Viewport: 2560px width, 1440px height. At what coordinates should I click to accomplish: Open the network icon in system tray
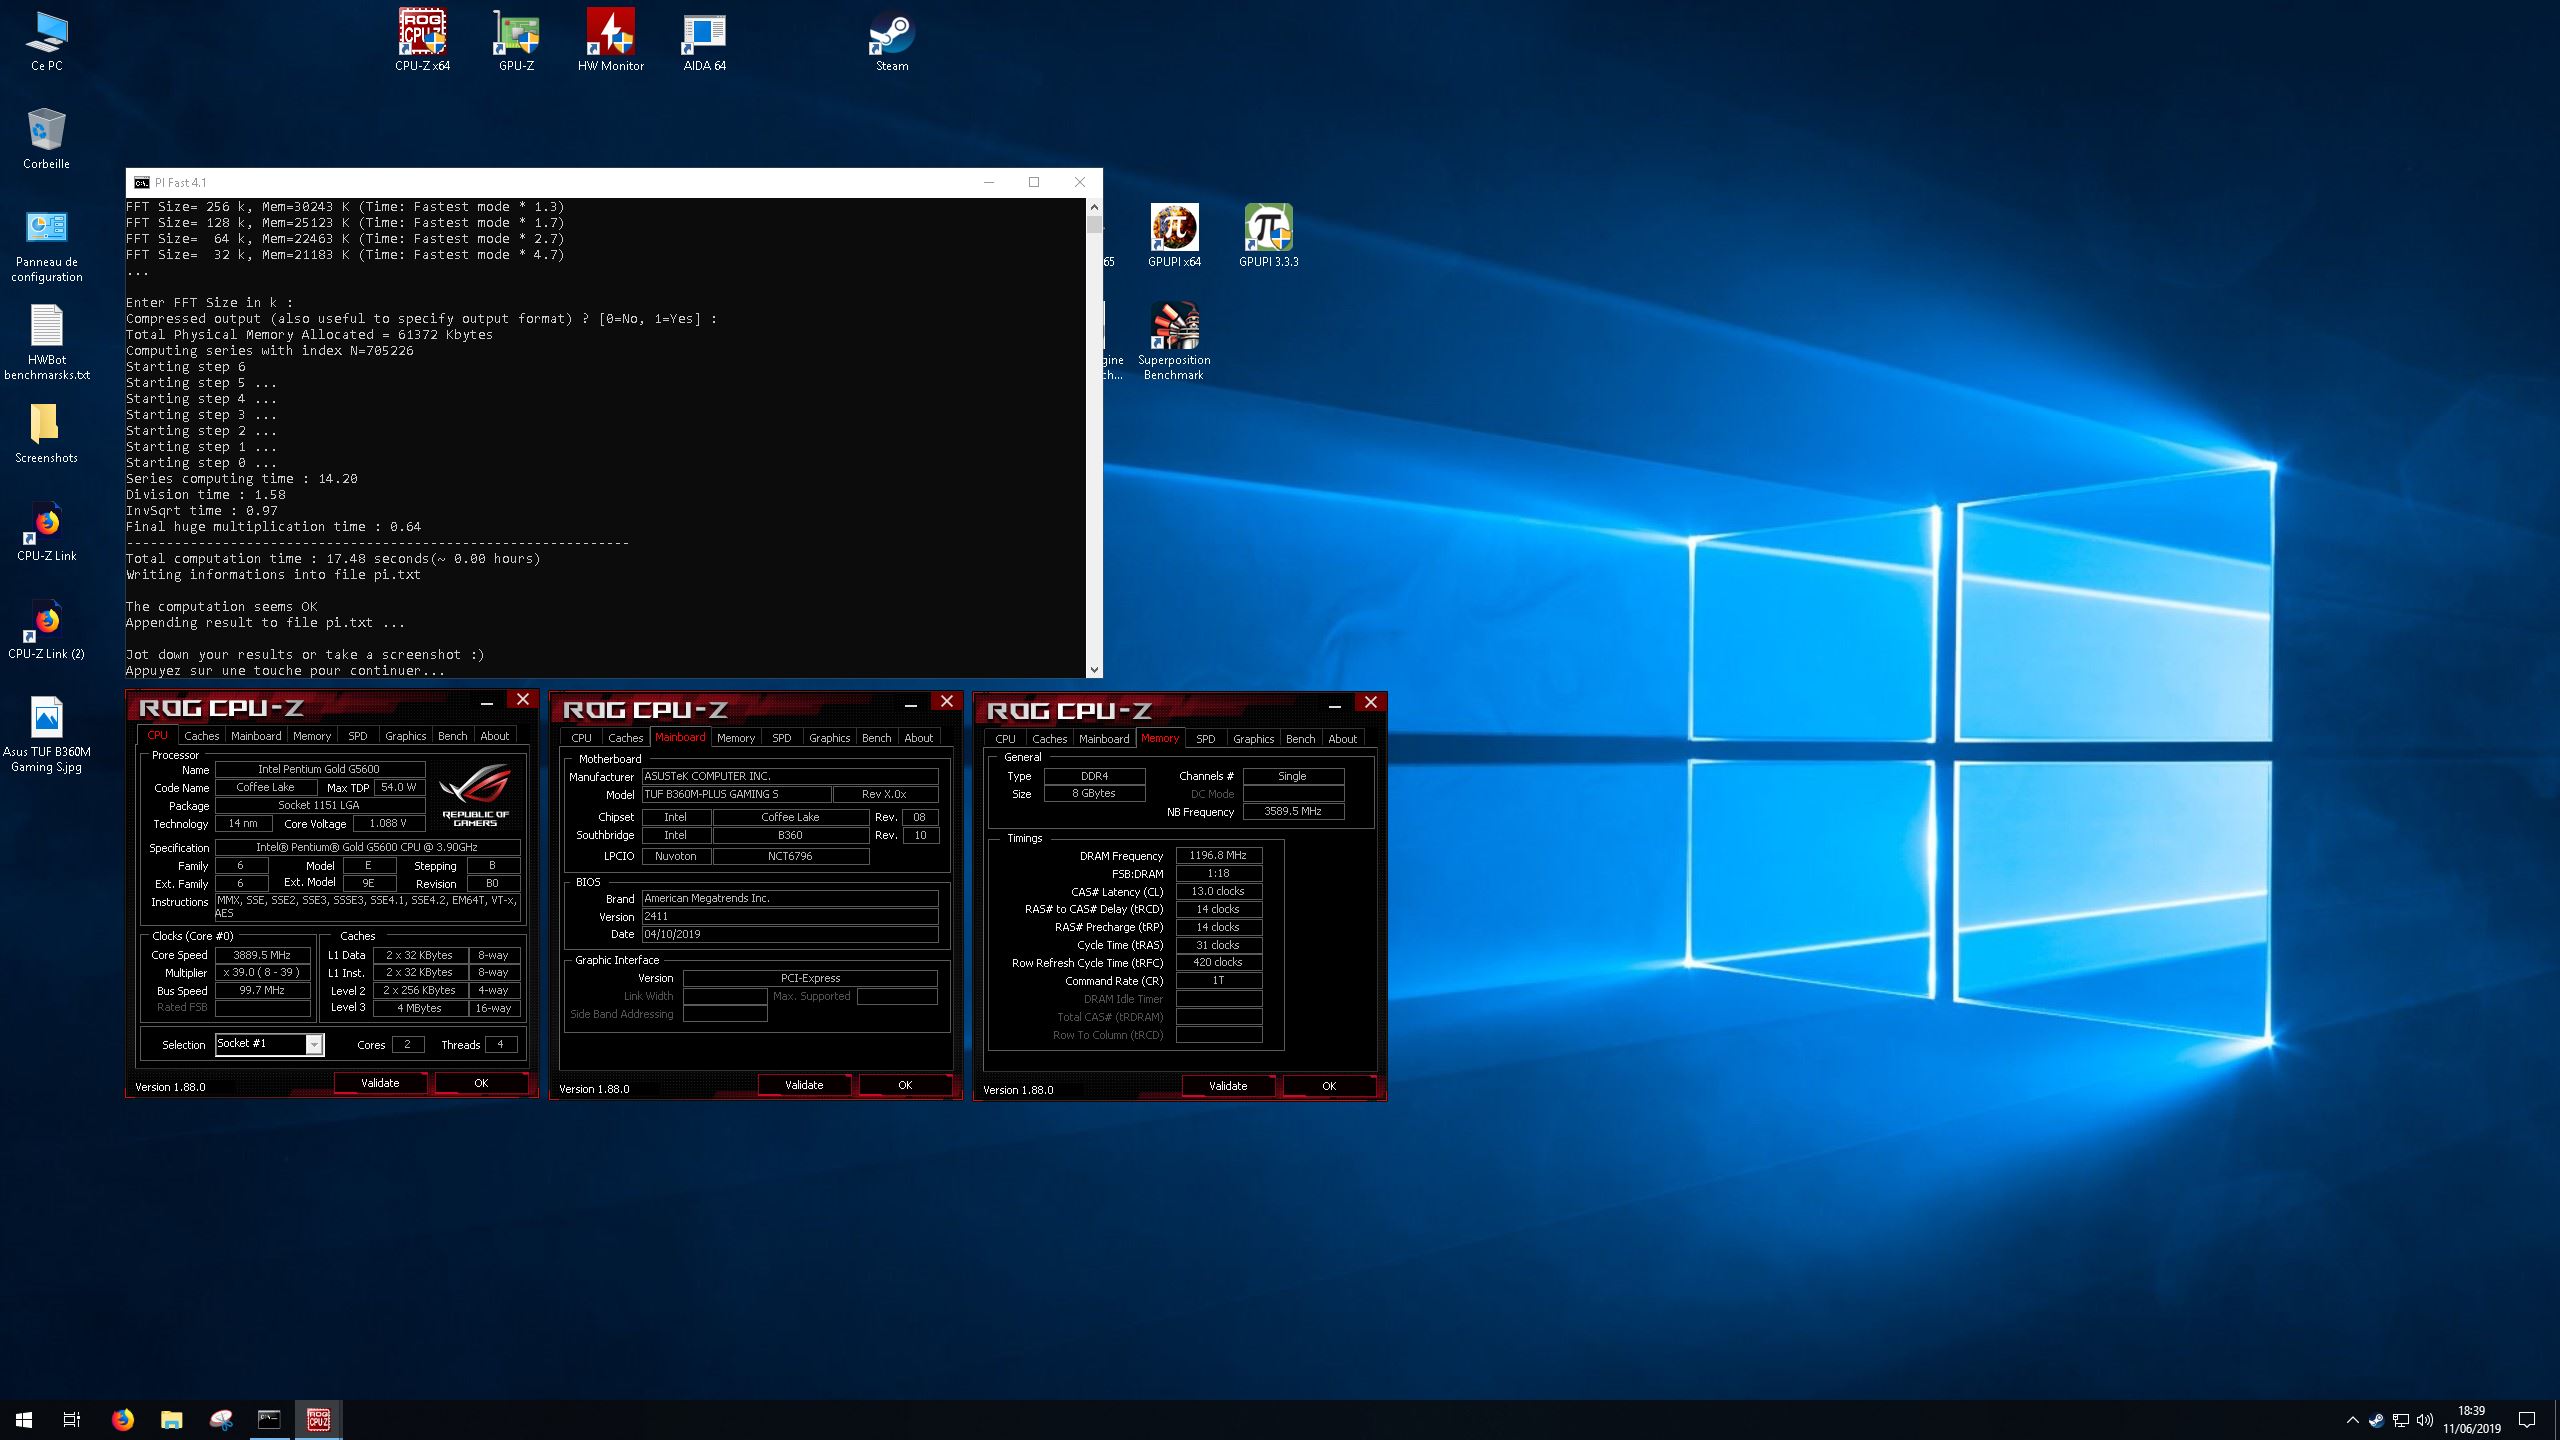coord(2400,1420)
